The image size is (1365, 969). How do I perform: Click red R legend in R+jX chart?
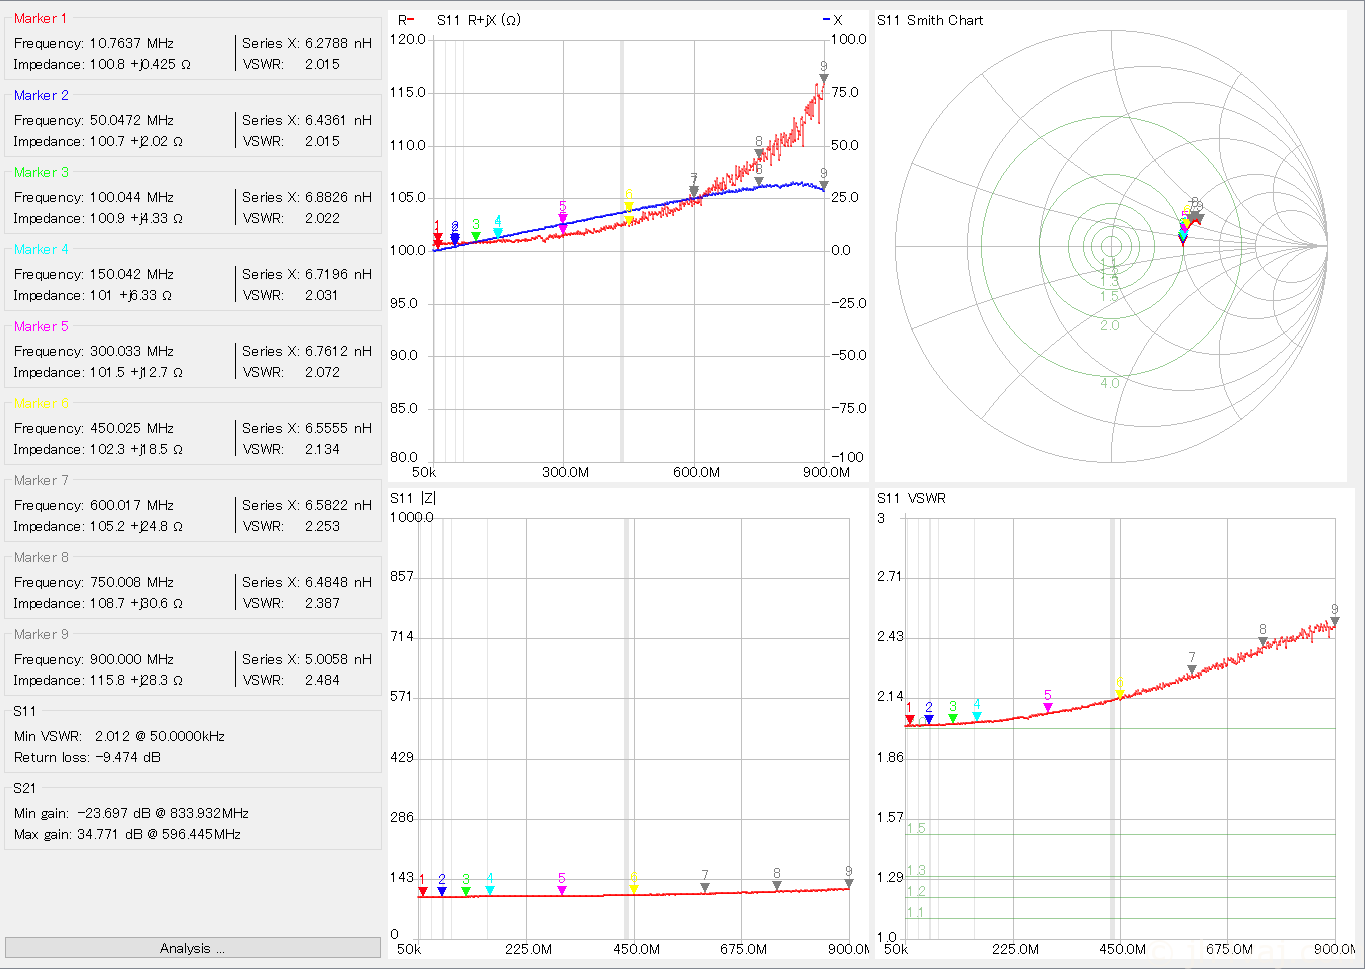click(x=406, y=20)
